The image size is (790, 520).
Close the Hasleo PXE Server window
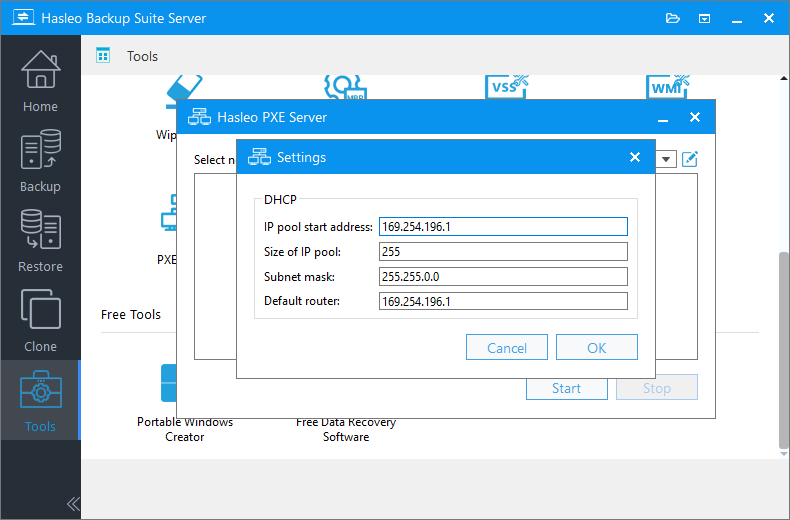point(695,117)
